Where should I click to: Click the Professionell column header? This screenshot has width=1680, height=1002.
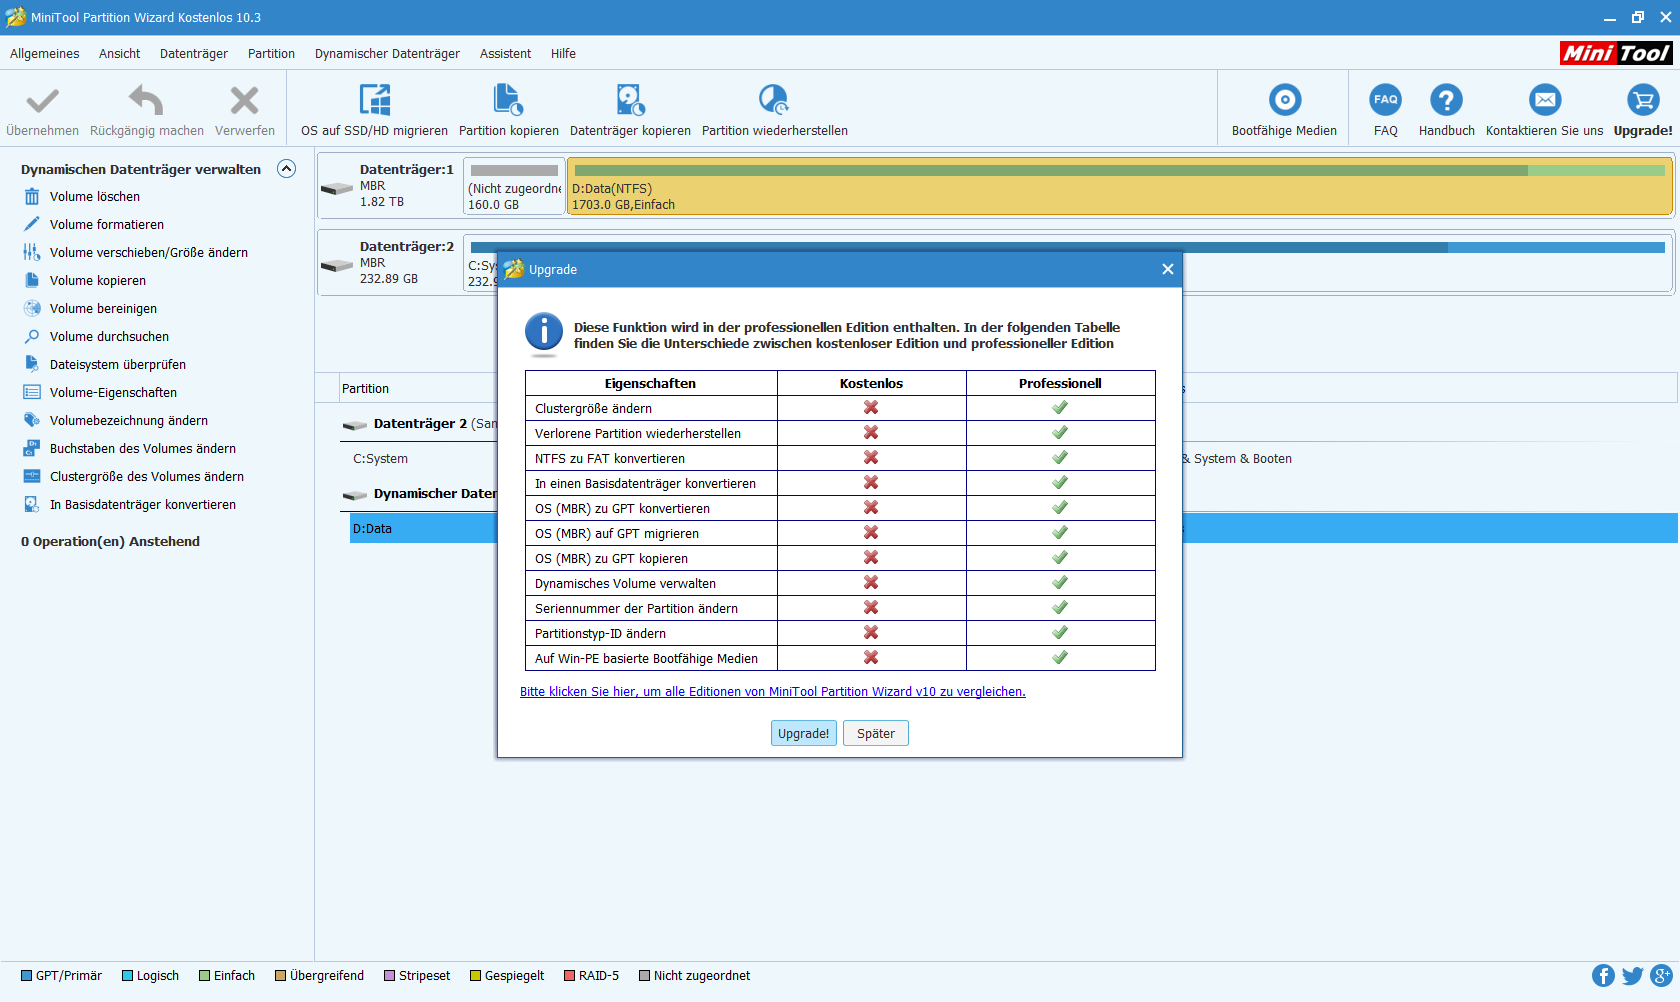[1060, 383]
